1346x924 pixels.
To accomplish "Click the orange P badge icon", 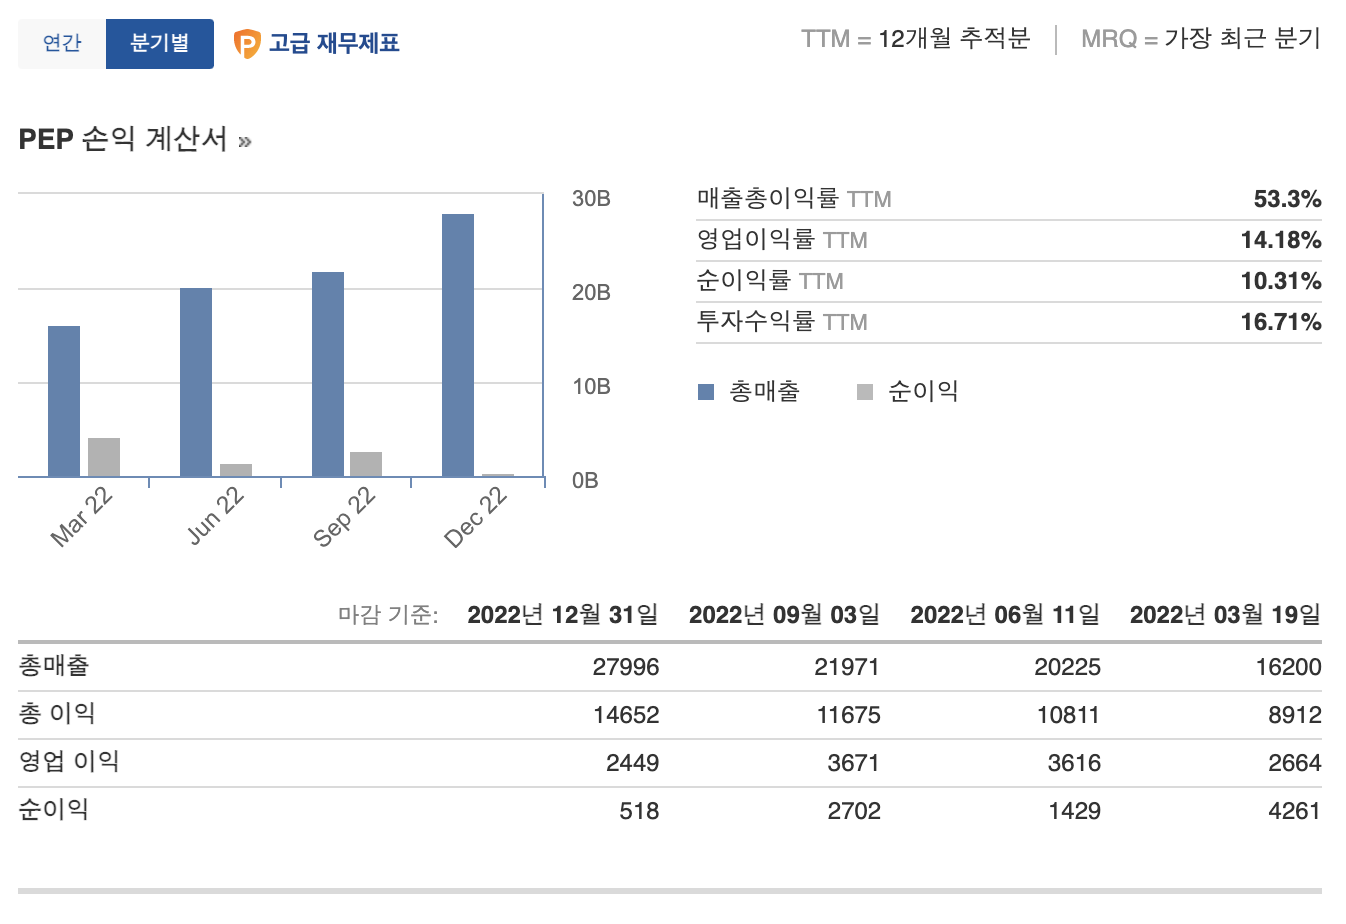I will point(246,44).
